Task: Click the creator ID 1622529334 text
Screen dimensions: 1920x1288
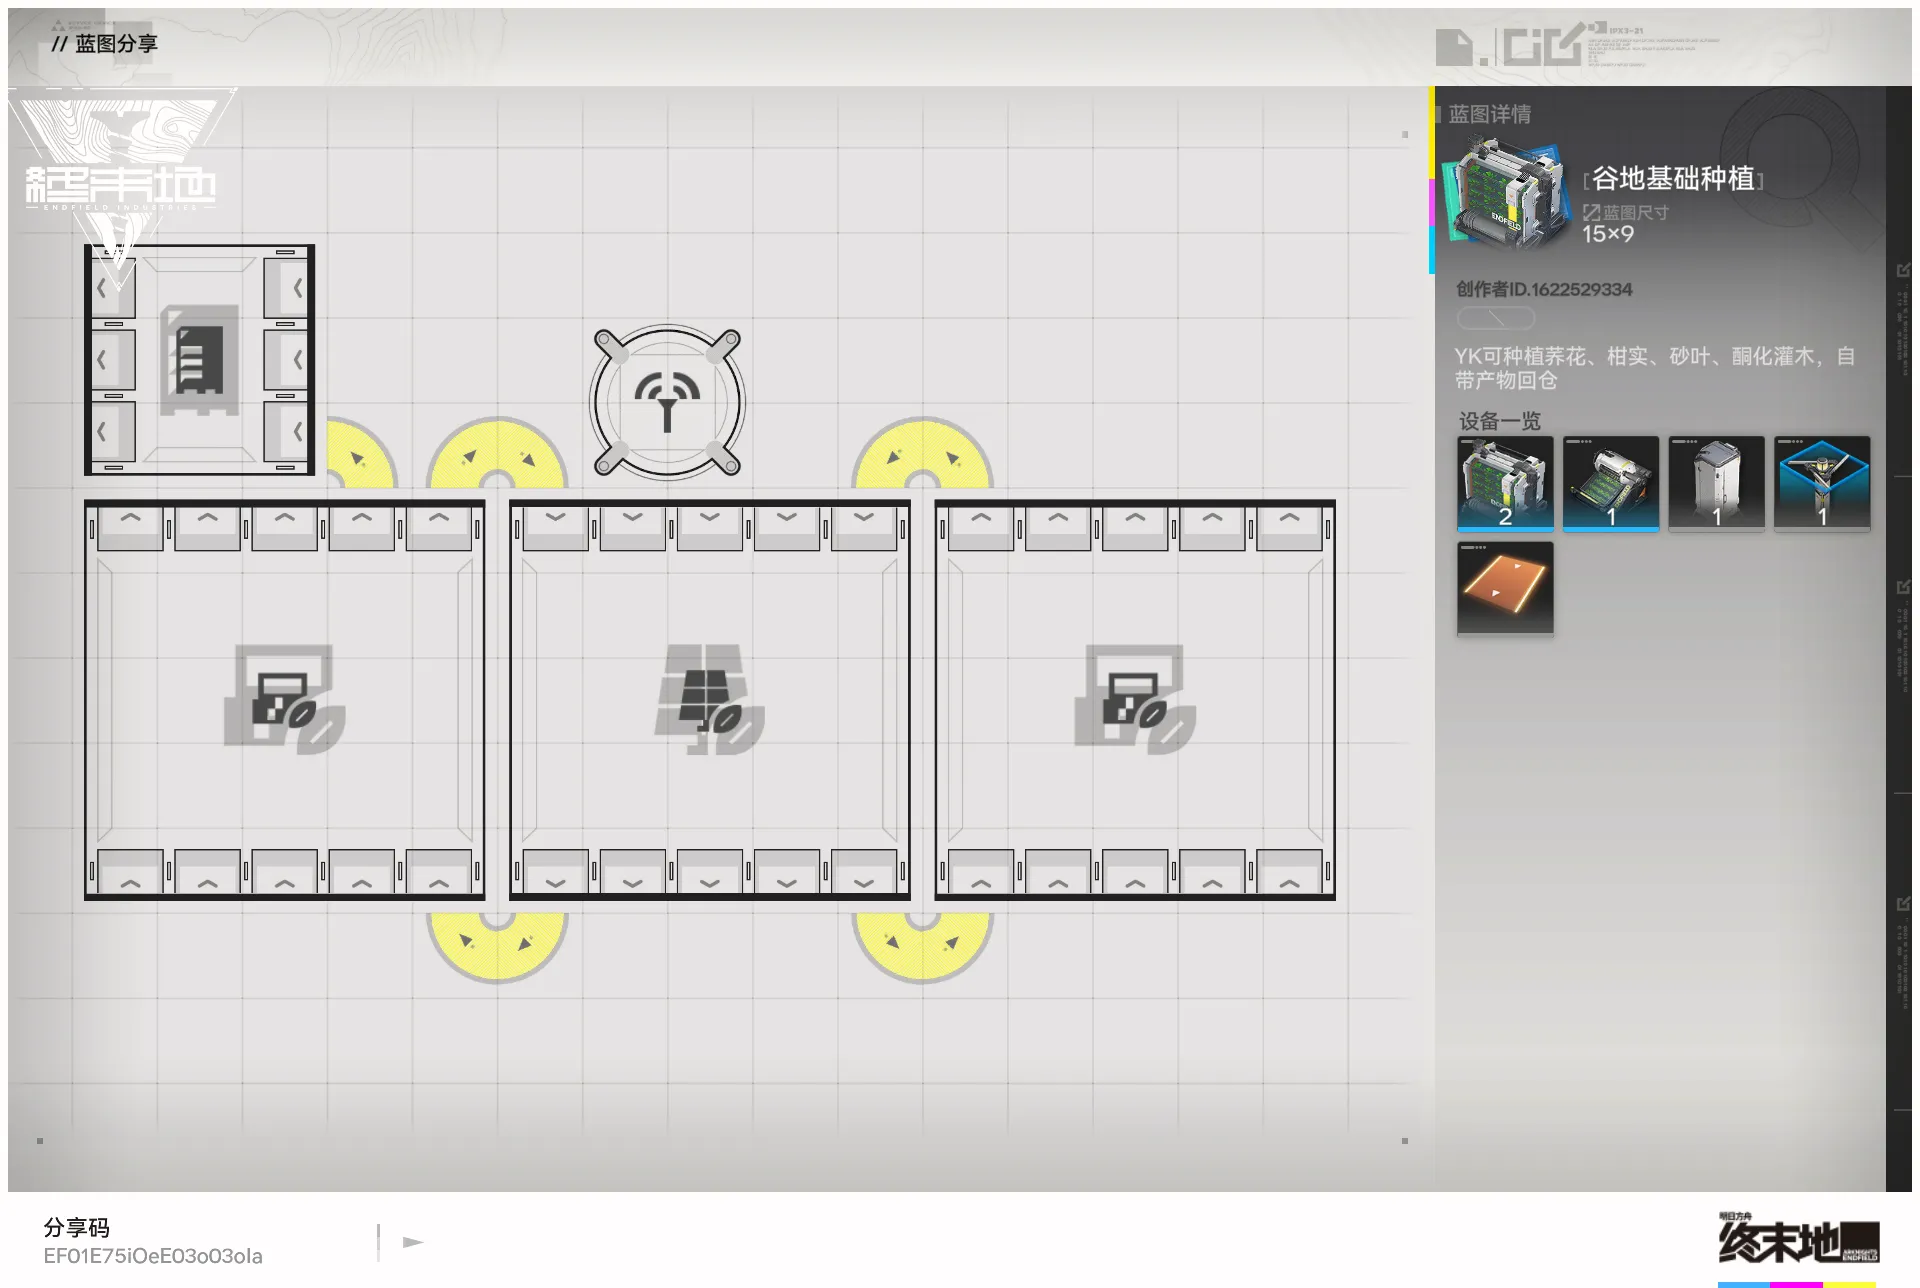Action: [1544, 289]
